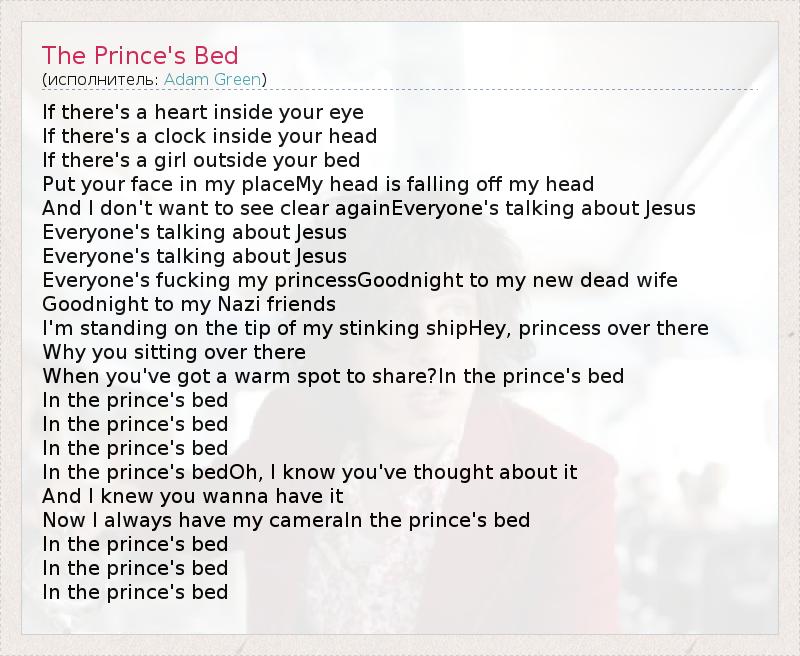Select the text And I don't want to see clear again
The width and height of the screenshot is (800, 656).
[x=216, y=208]
